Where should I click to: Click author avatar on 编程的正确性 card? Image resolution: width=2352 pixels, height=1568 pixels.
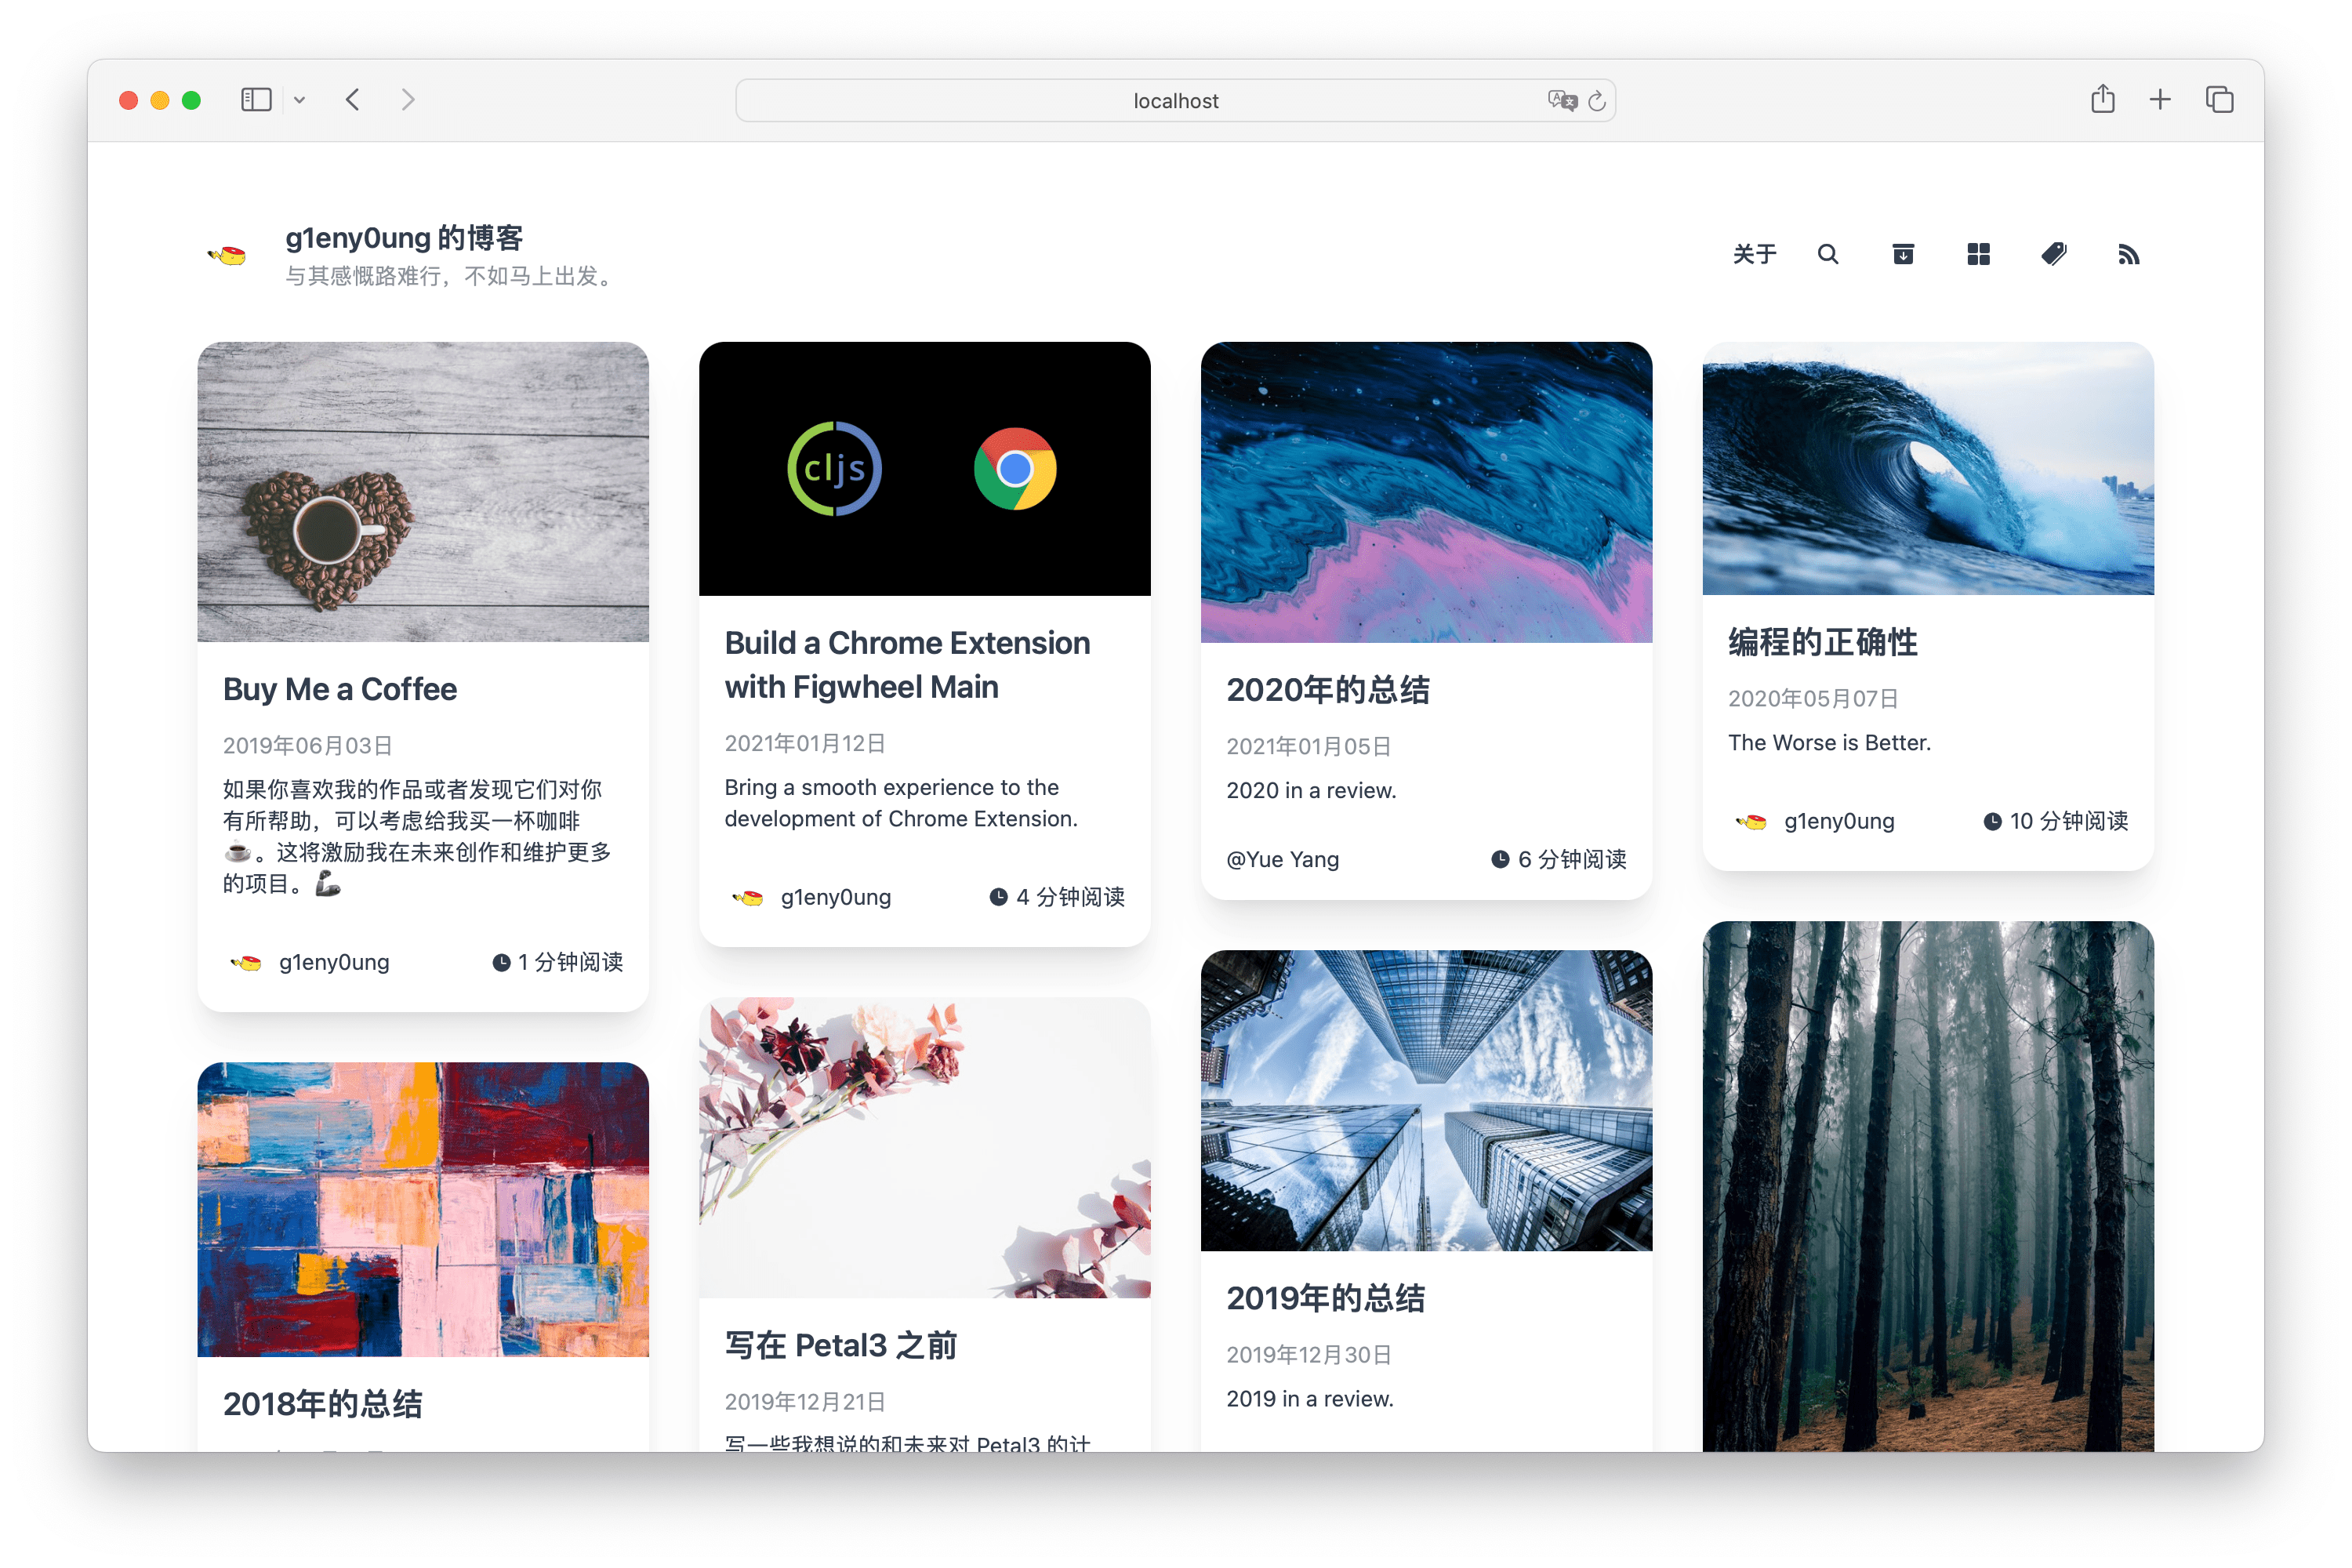tap(1751, 822)
